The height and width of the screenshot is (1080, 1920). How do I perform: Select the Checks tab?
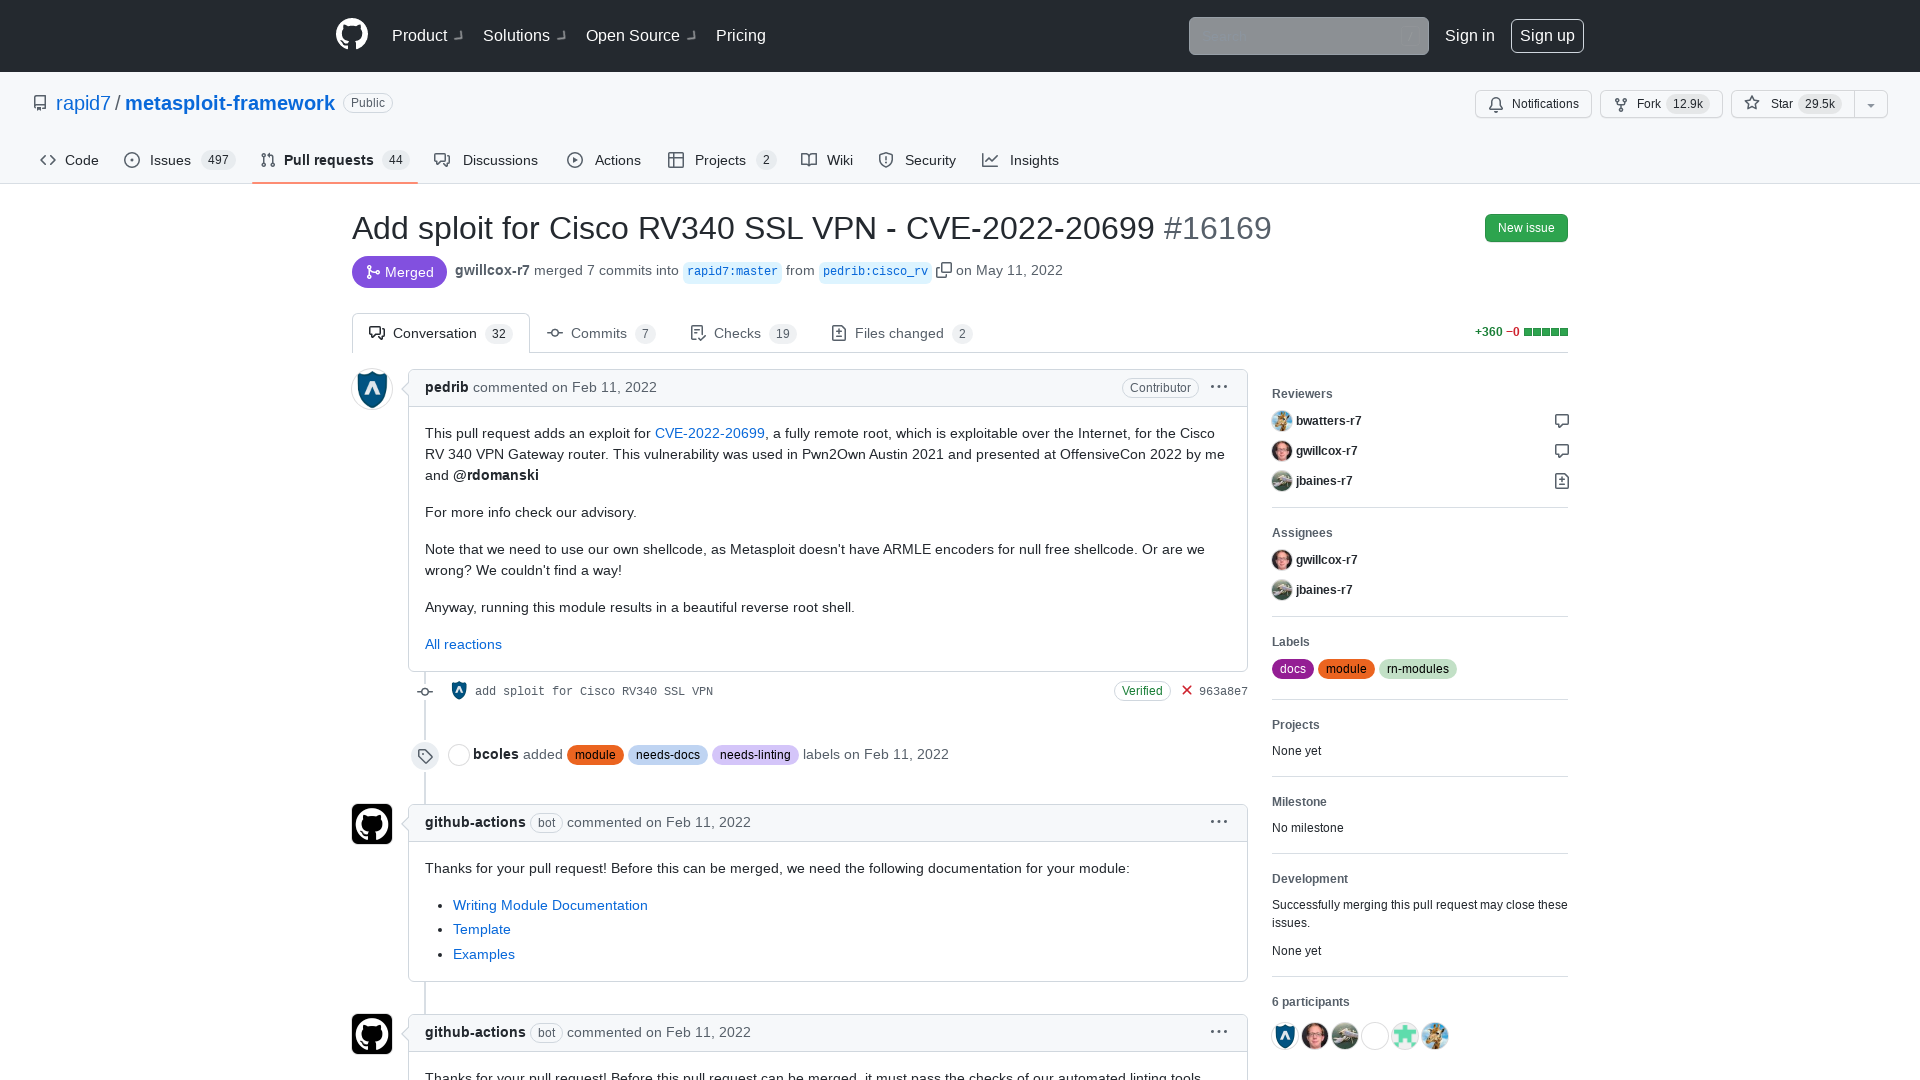[x=743, y=333]
